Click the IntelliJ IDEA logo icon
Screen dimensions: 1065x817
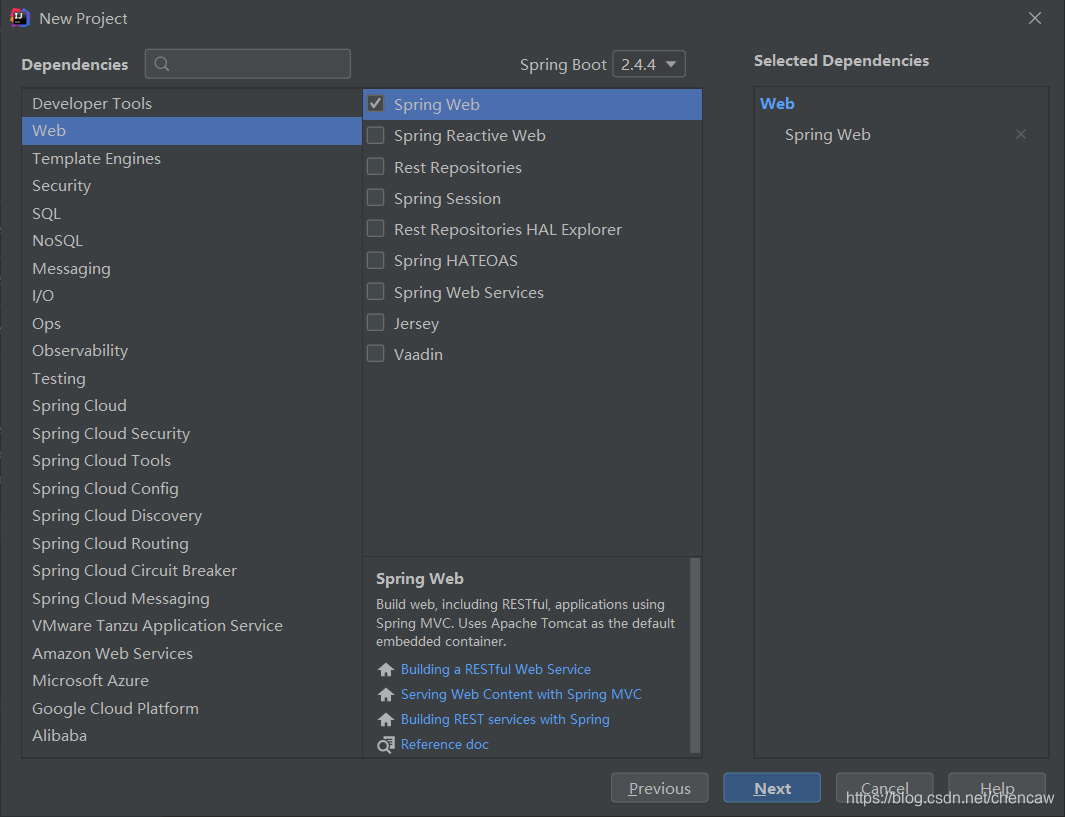tap(20, 18)
